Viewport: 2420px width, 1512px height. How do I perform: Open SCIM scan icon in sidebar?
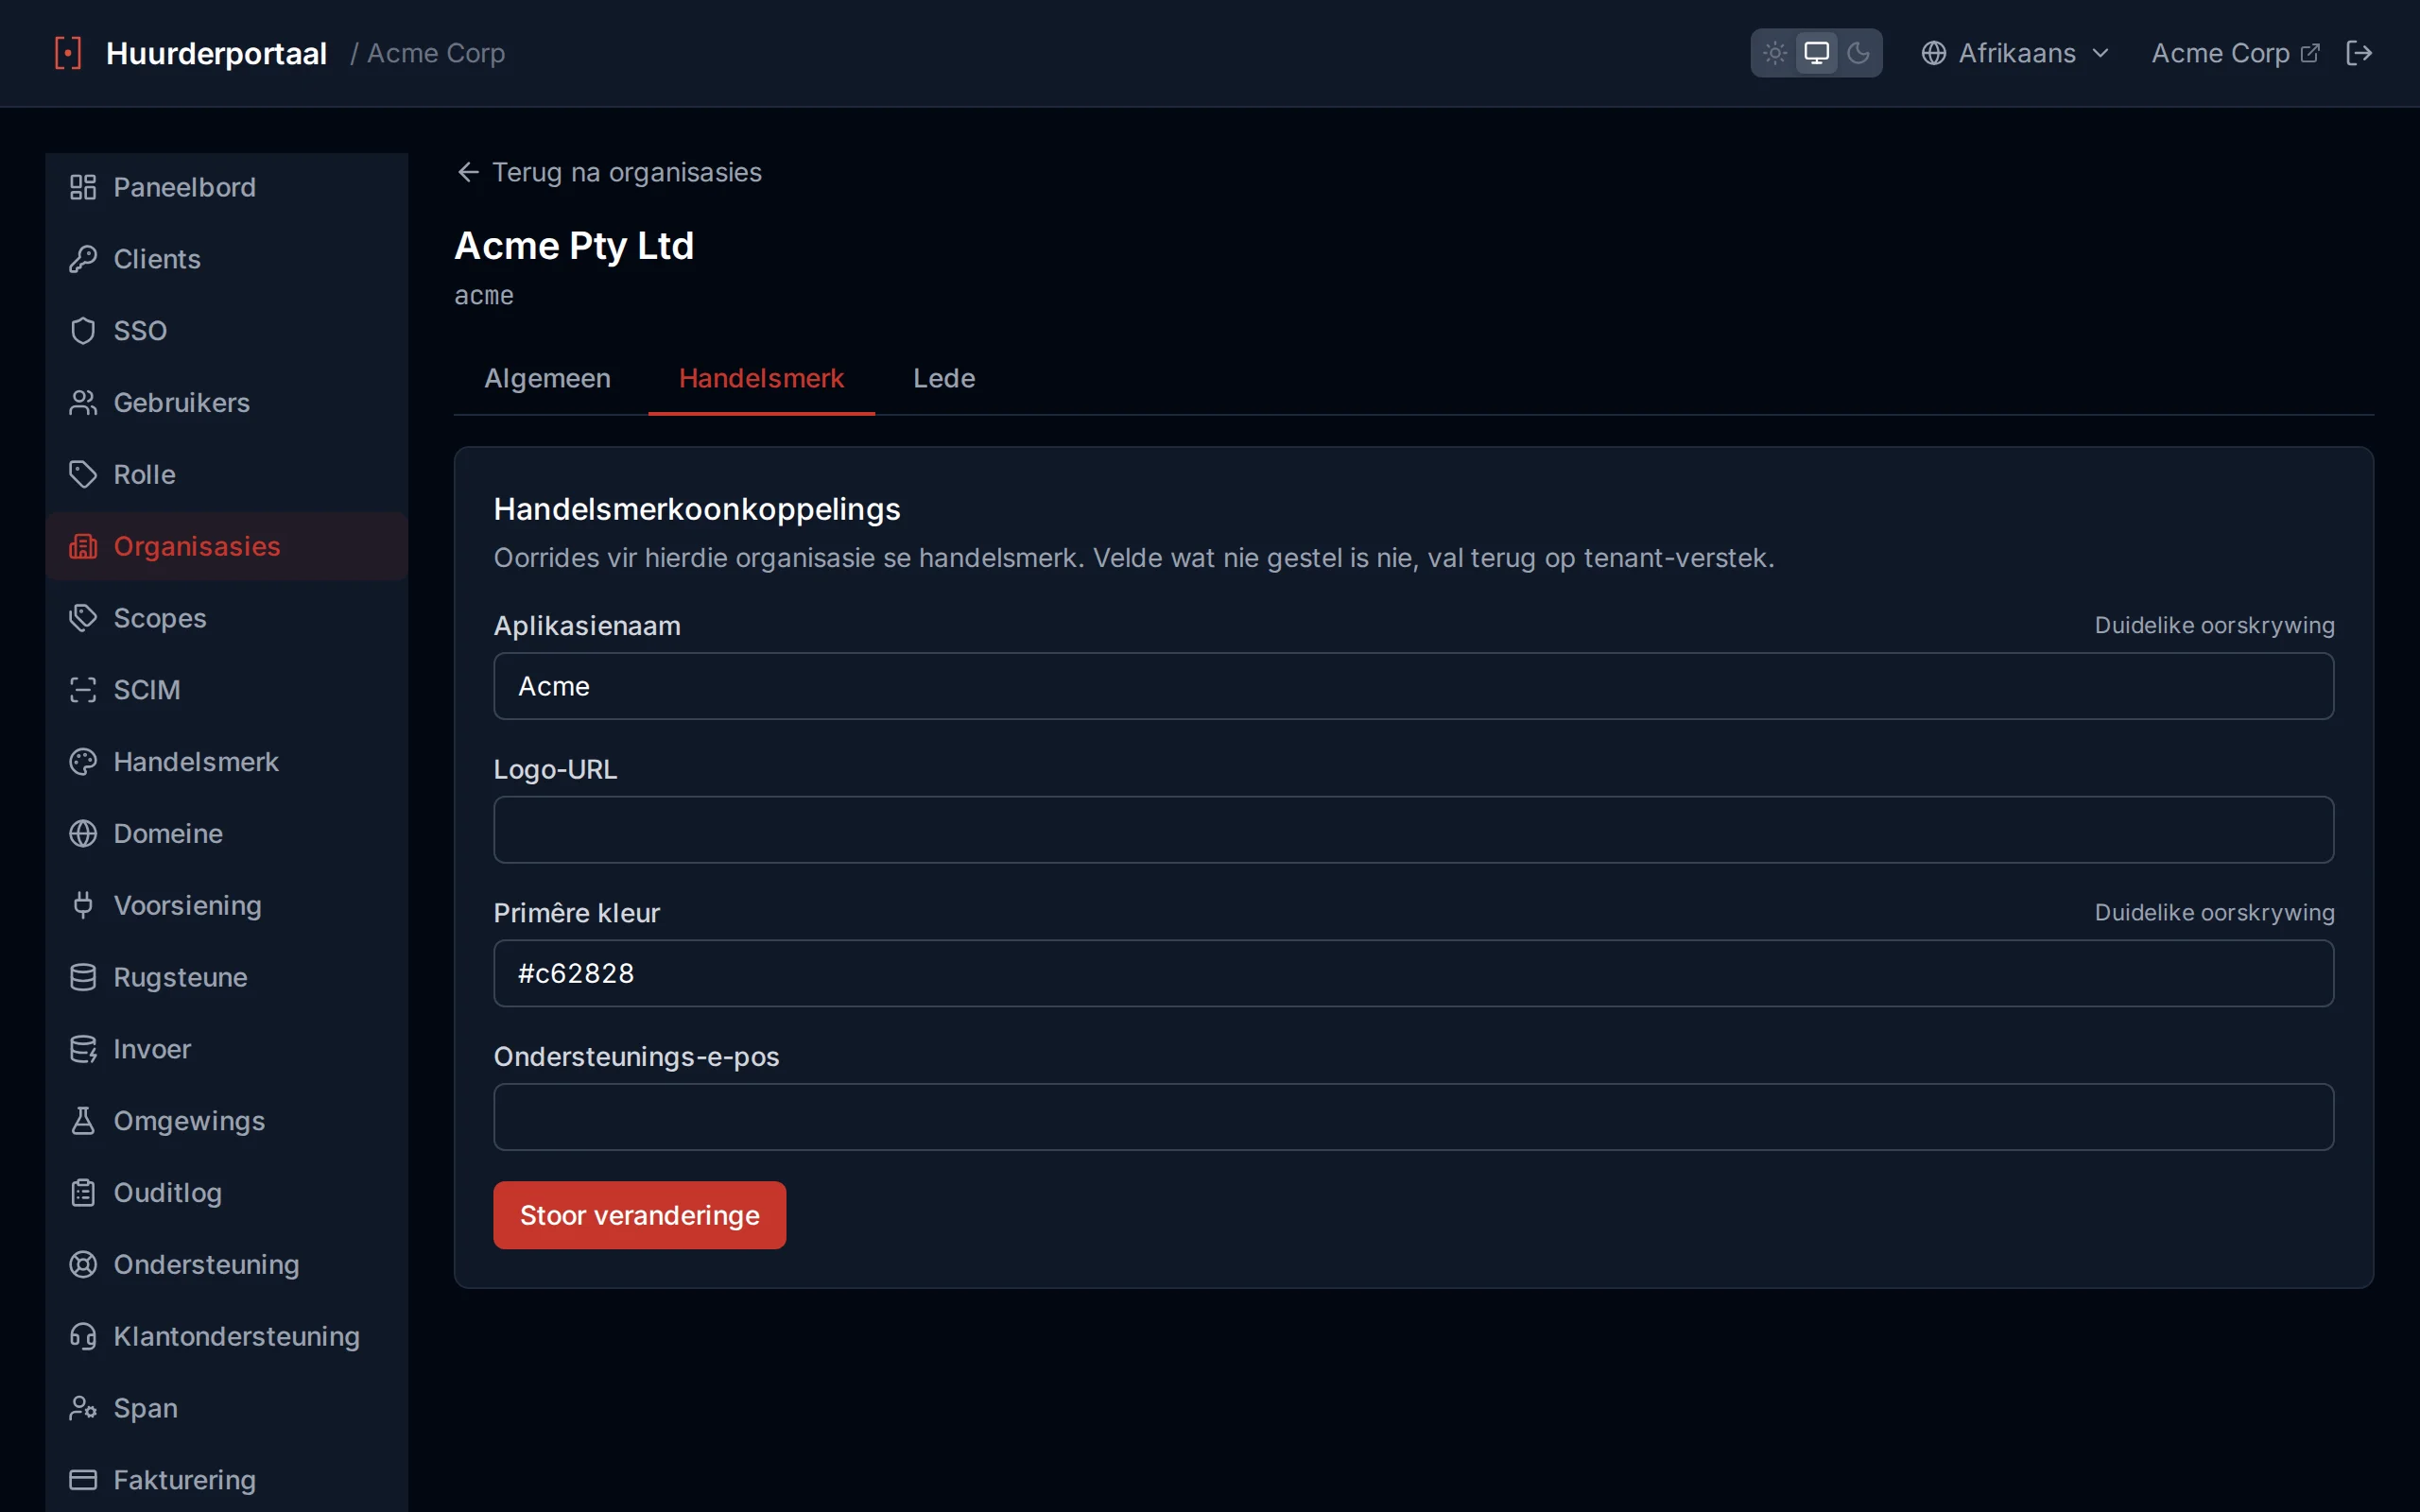pyautogui.click(x=83, y=690)
